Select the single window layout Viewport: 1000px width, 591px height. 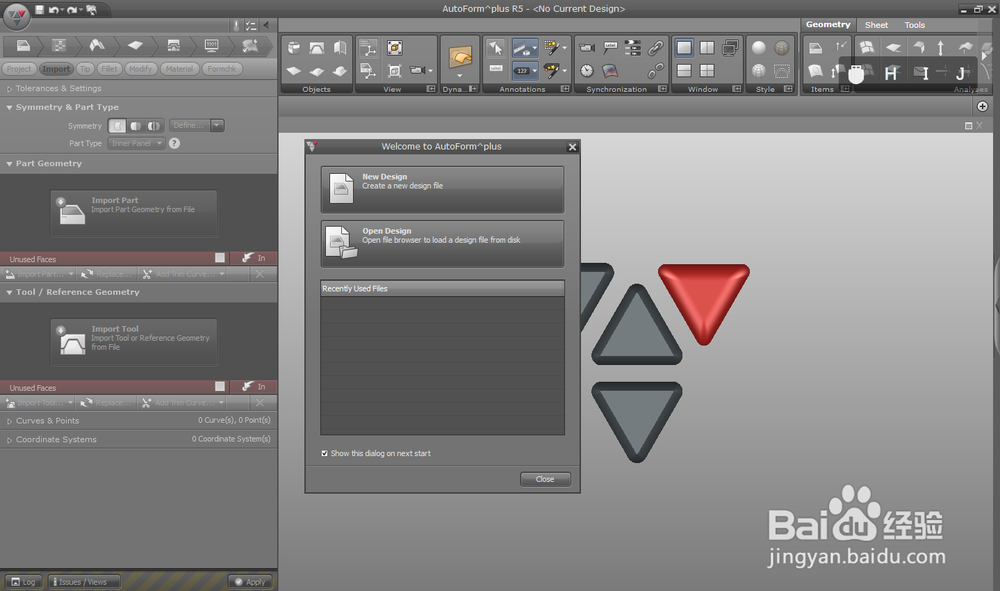click(684, 48)
